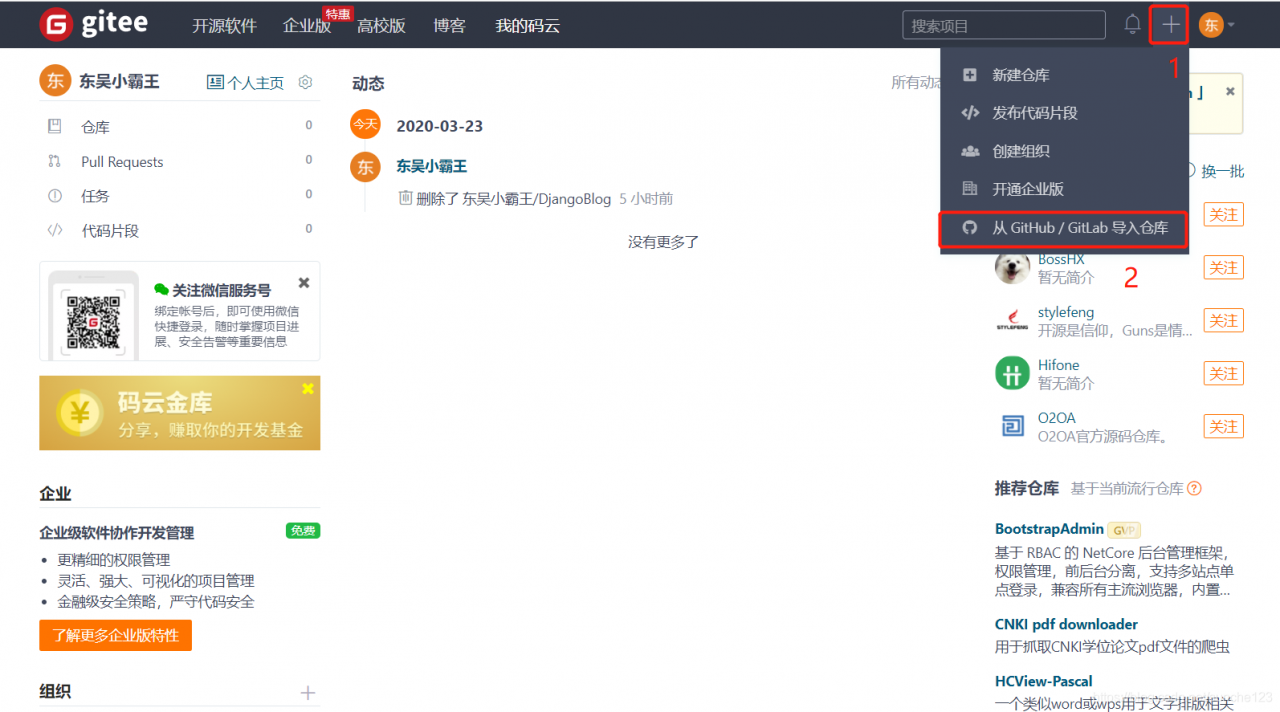Open the notifications bell

tap(1132, 25)
